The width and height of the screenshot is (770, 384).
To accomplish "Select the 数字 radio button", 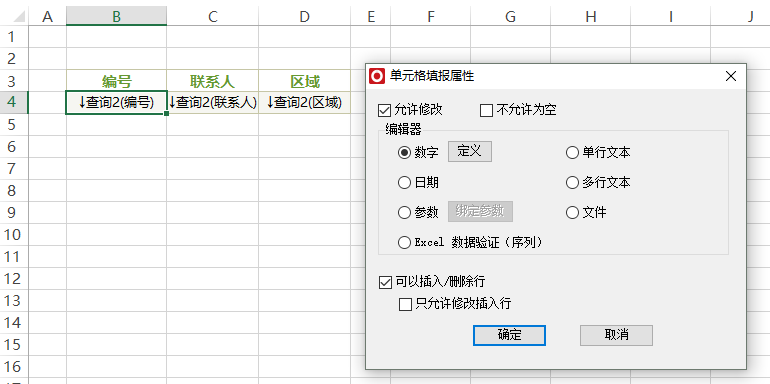I will [404, 153].
